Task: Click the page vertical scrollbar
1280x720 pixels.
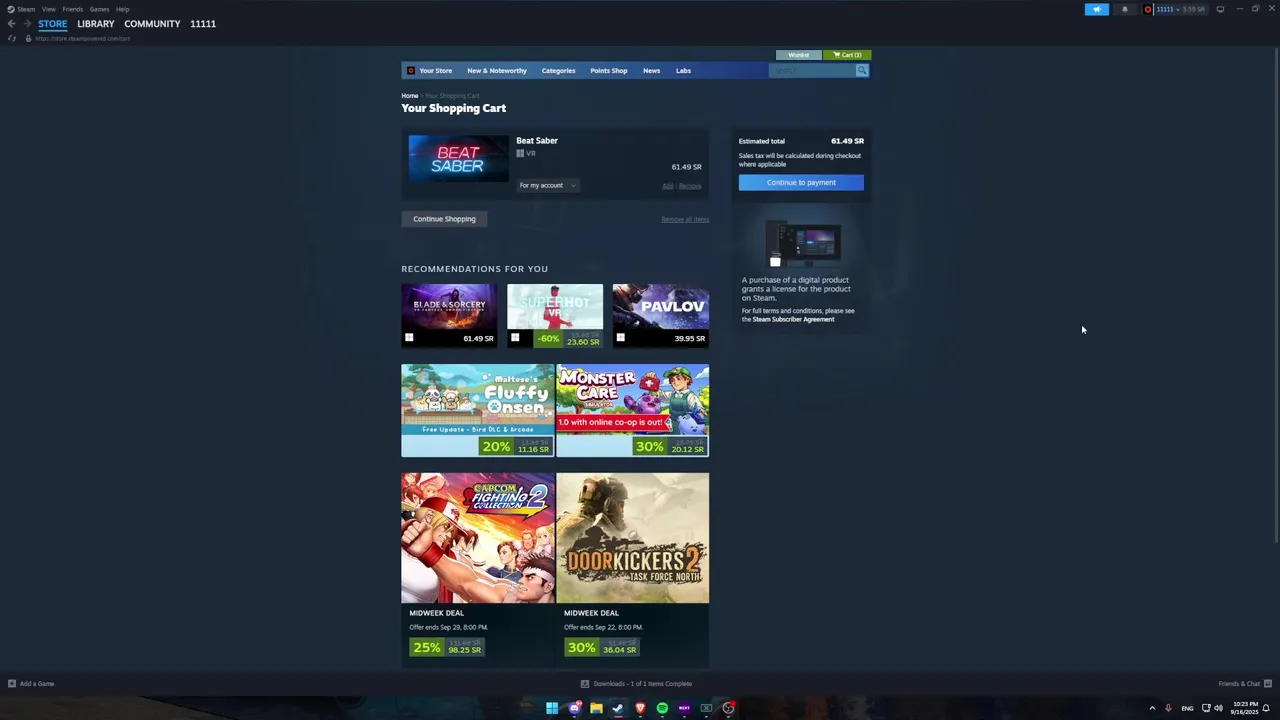Action: click(1276, 295)
